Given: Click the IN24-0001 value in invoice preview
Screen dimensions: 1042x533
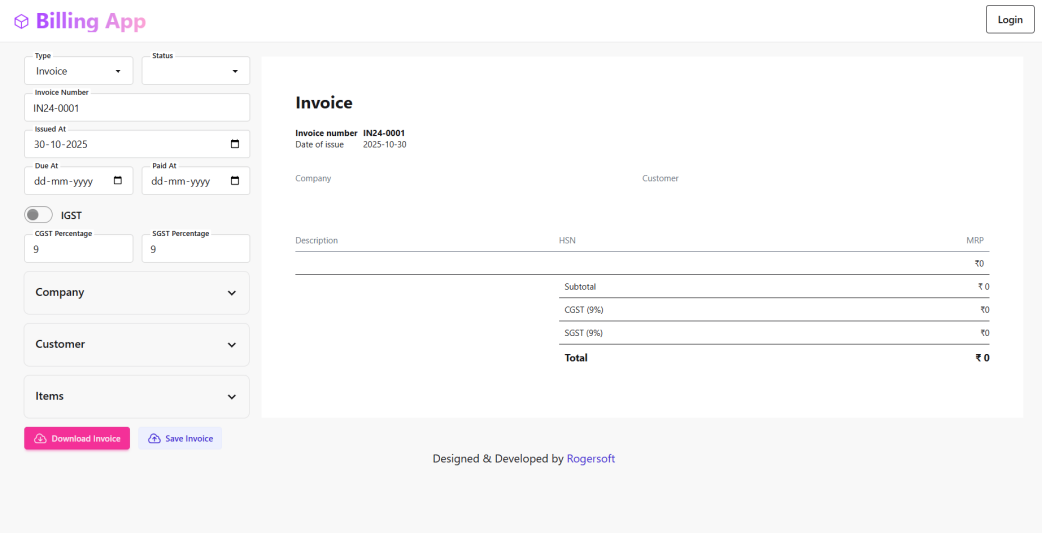Looking at the screenshot, I should click(384, 133).
